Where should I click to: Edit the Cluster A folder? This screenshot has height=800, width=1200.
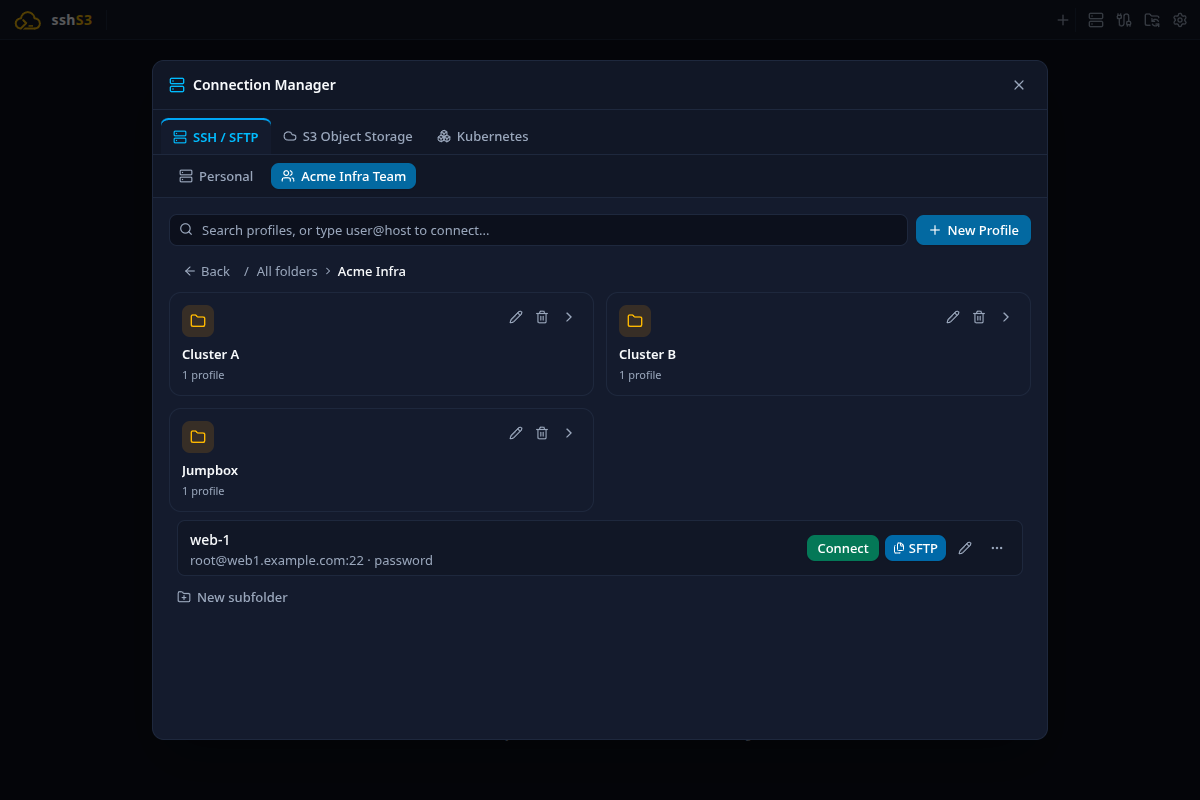516,317
